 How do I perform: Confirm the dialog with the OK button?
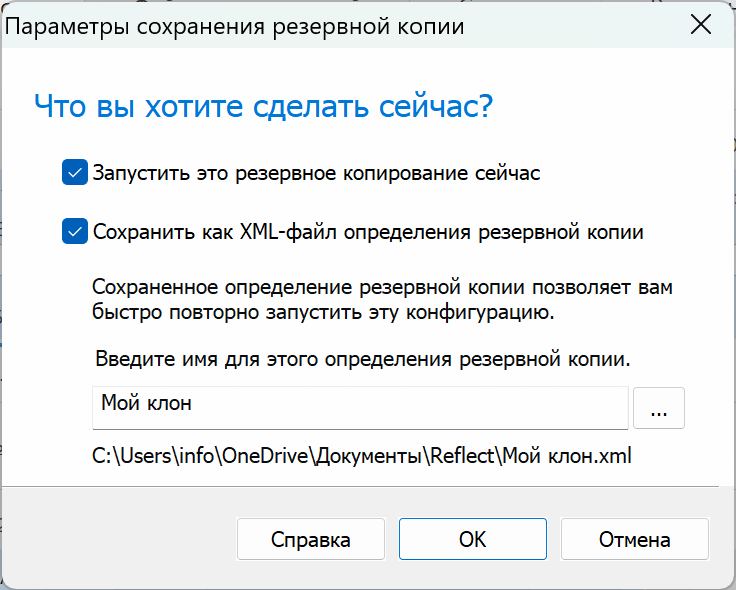(472, 540)
